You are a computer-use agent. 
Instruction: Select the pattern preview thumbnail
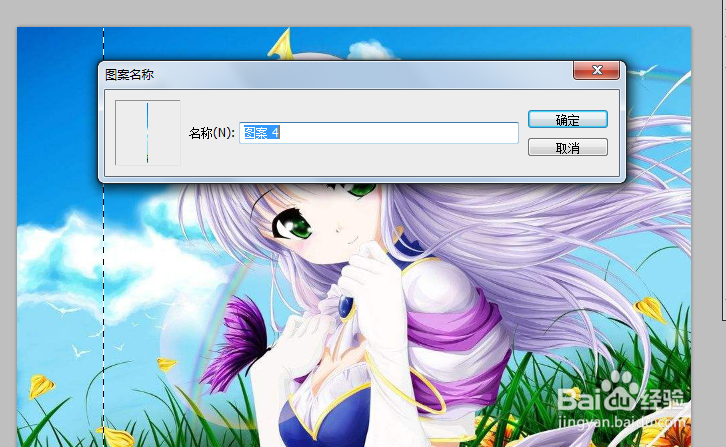(148, 133)
